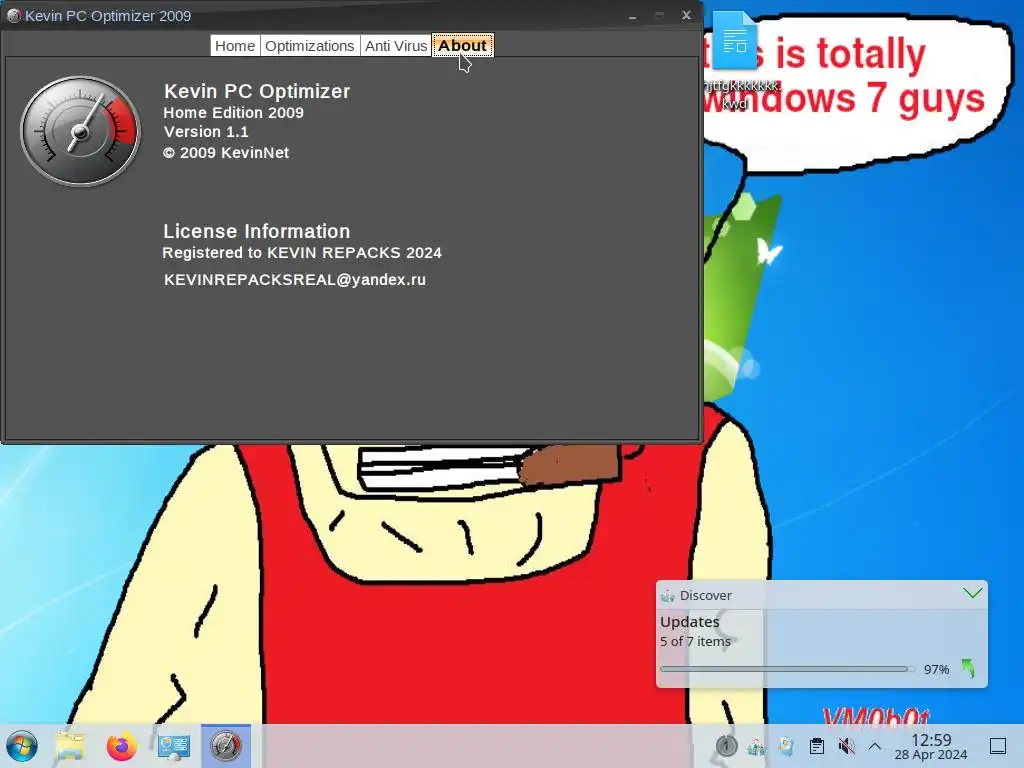Screen dimensions: 1024x768
Task: Click the picture-card tray icon
Action: [x=786, y=746]
